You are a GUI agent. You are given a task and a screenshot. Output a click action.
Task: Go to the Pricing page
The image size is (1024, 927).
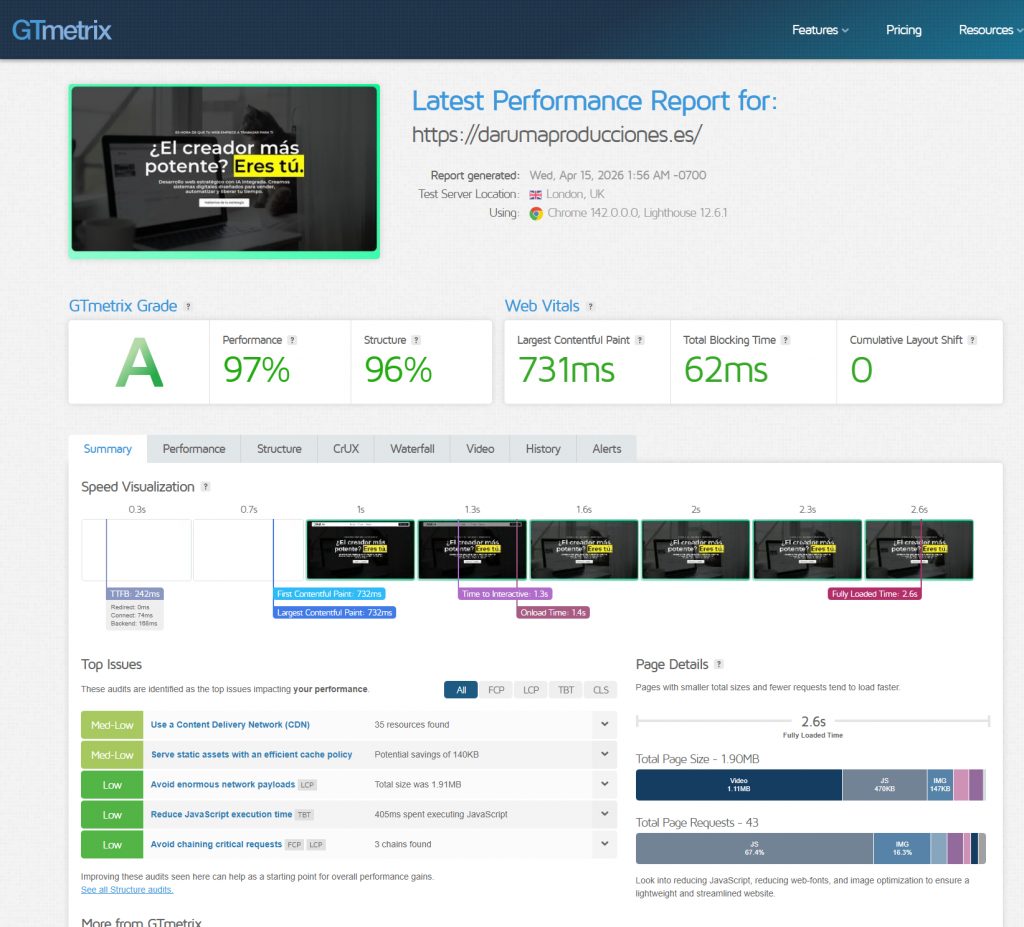(903, 30)
